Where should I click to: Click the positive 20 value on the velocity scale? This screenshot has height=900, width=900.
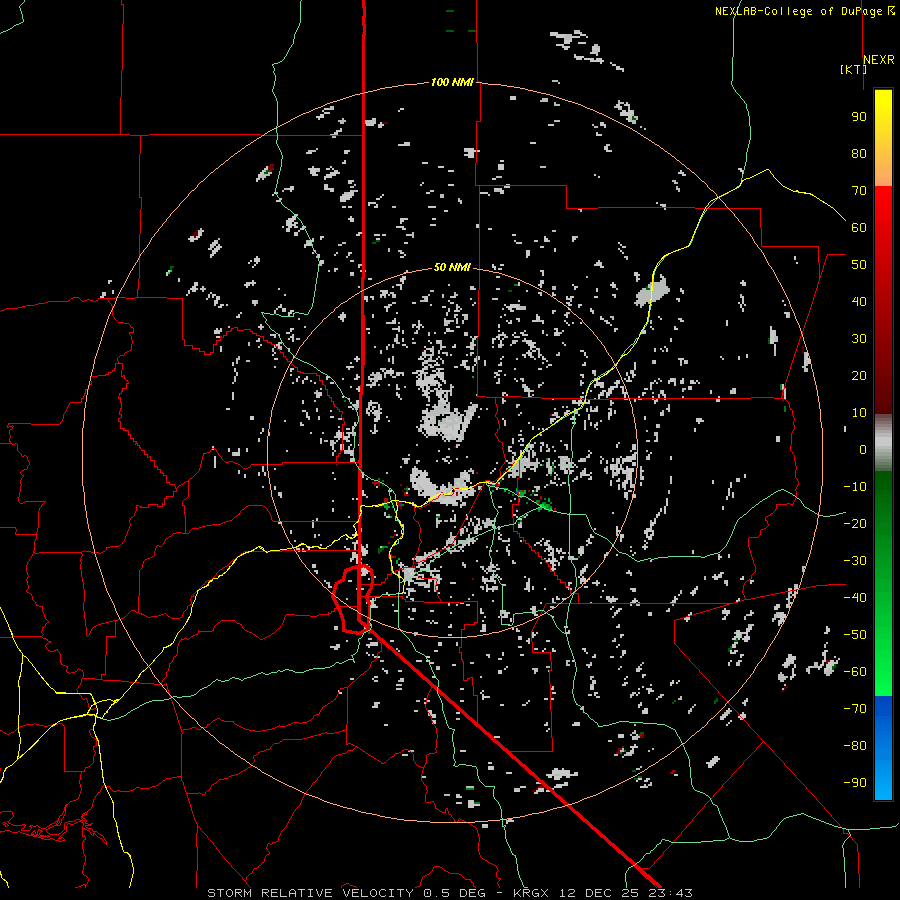tap(859, 375)
